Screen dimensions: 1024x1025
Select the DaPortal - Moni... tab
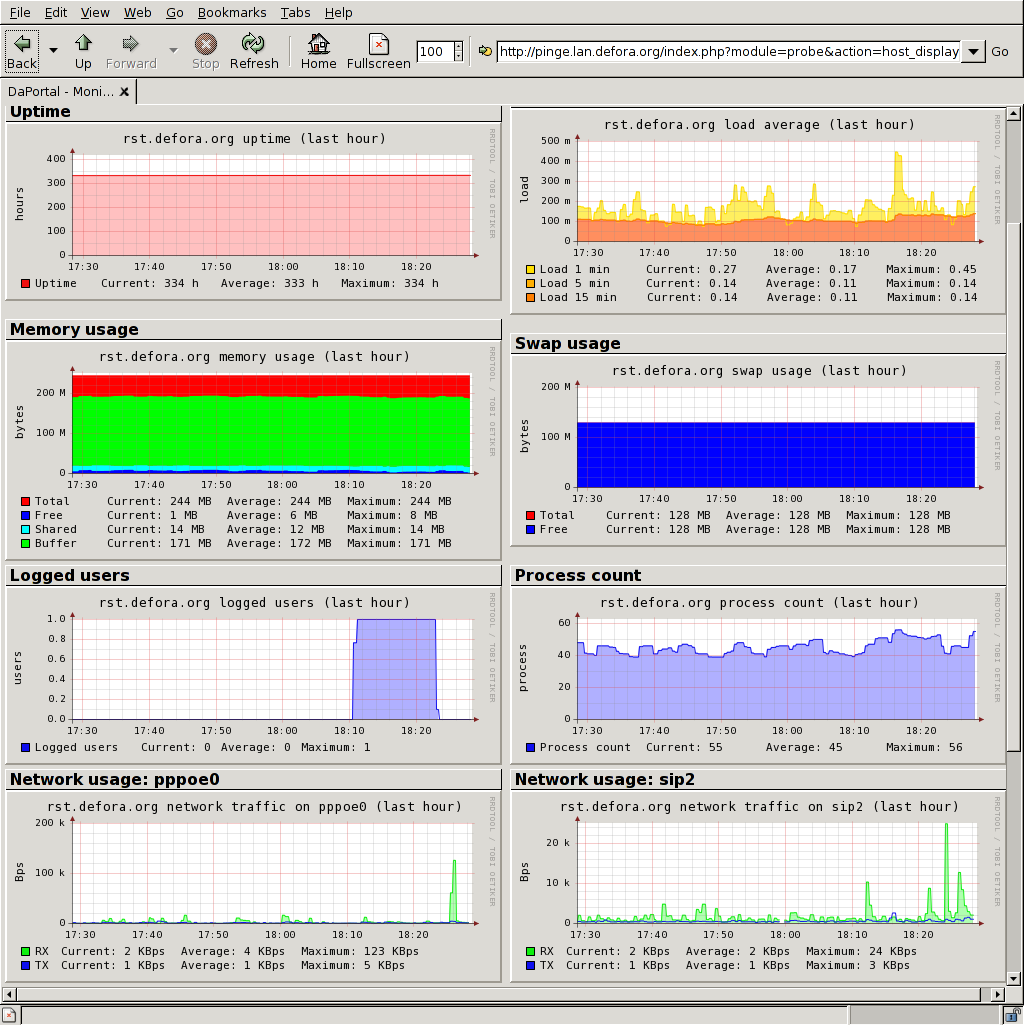coord(61,92)
